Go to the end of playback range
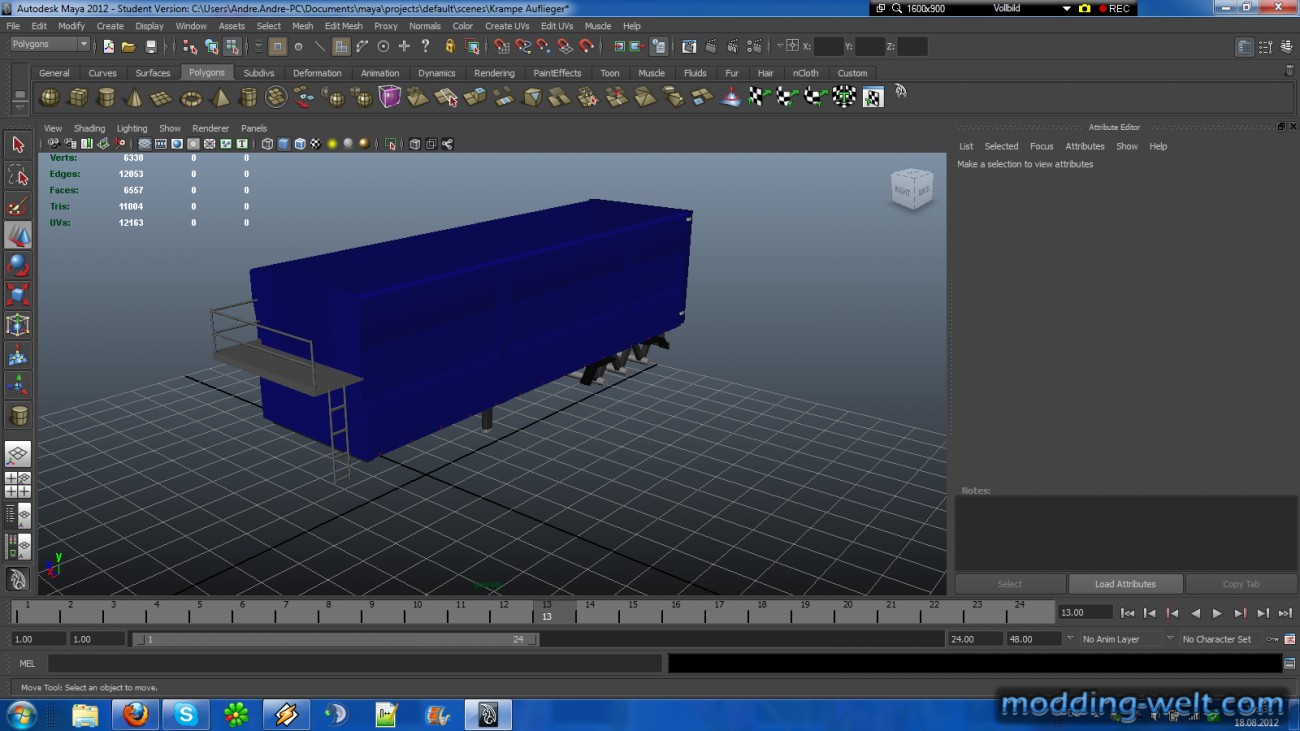 [x=1285, y=613]
